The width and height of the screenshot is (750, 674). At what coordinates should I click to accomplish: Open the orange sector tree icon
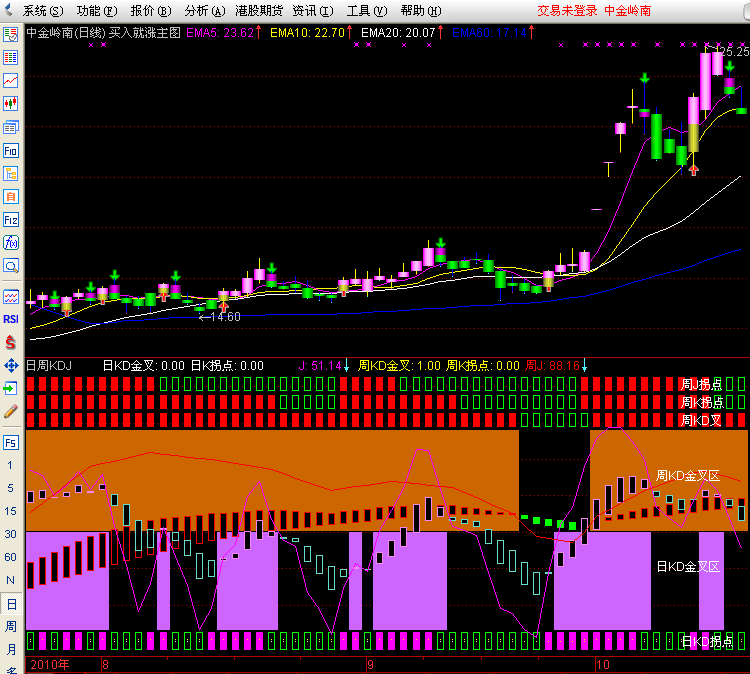tap(11, 174)
